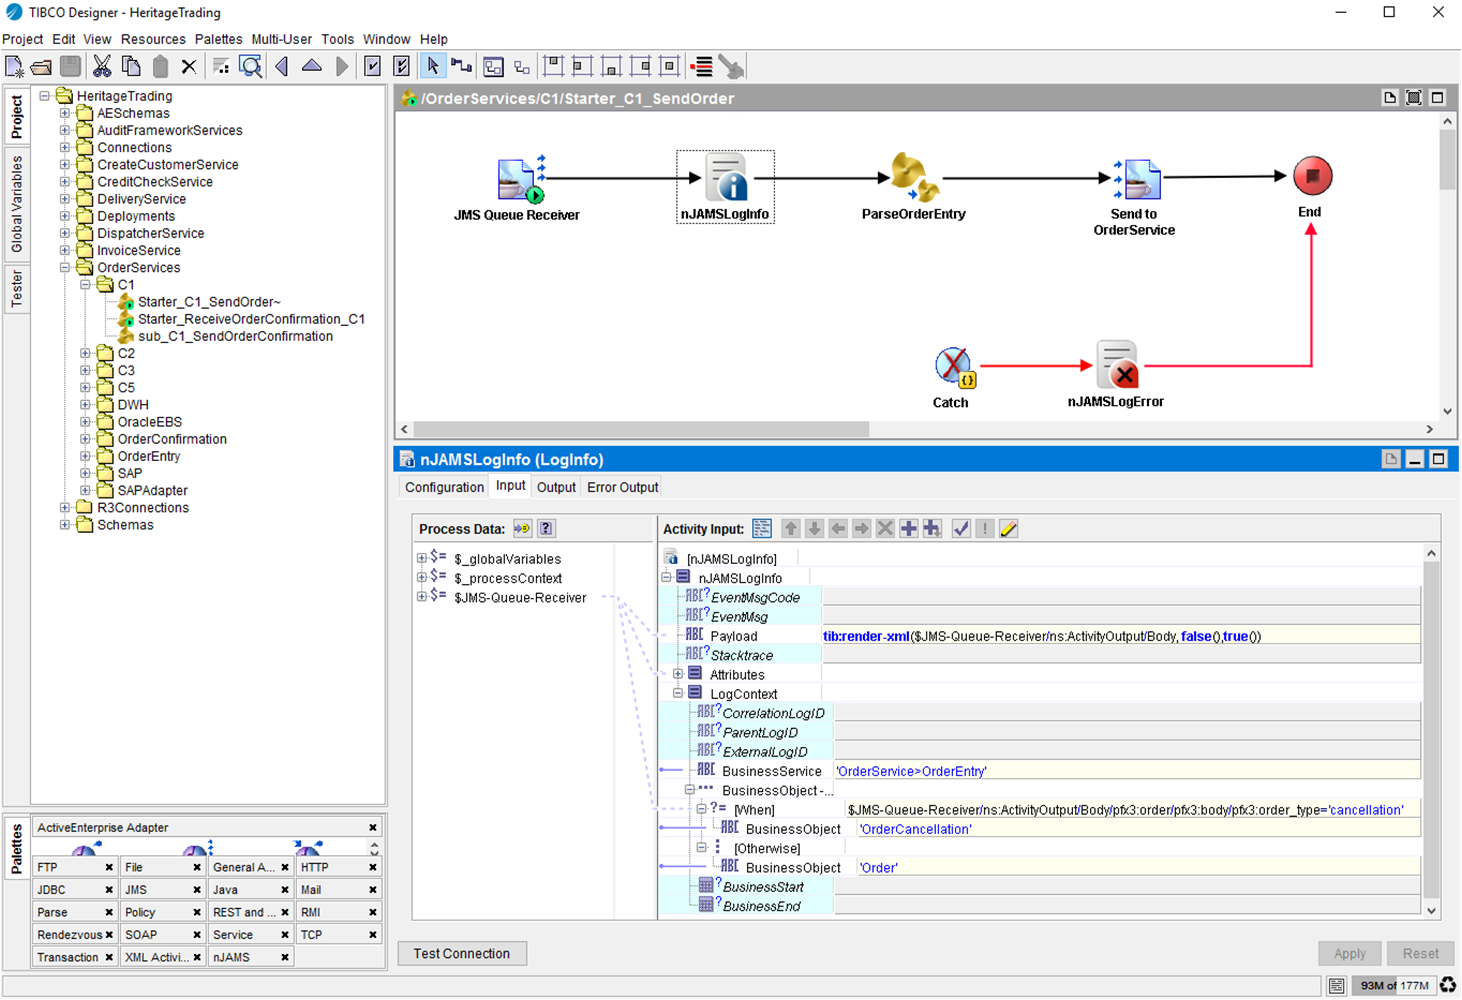Click the left triangle Back navigation icon
The width and height of the screenshot is (1462, 1000).
282,67
